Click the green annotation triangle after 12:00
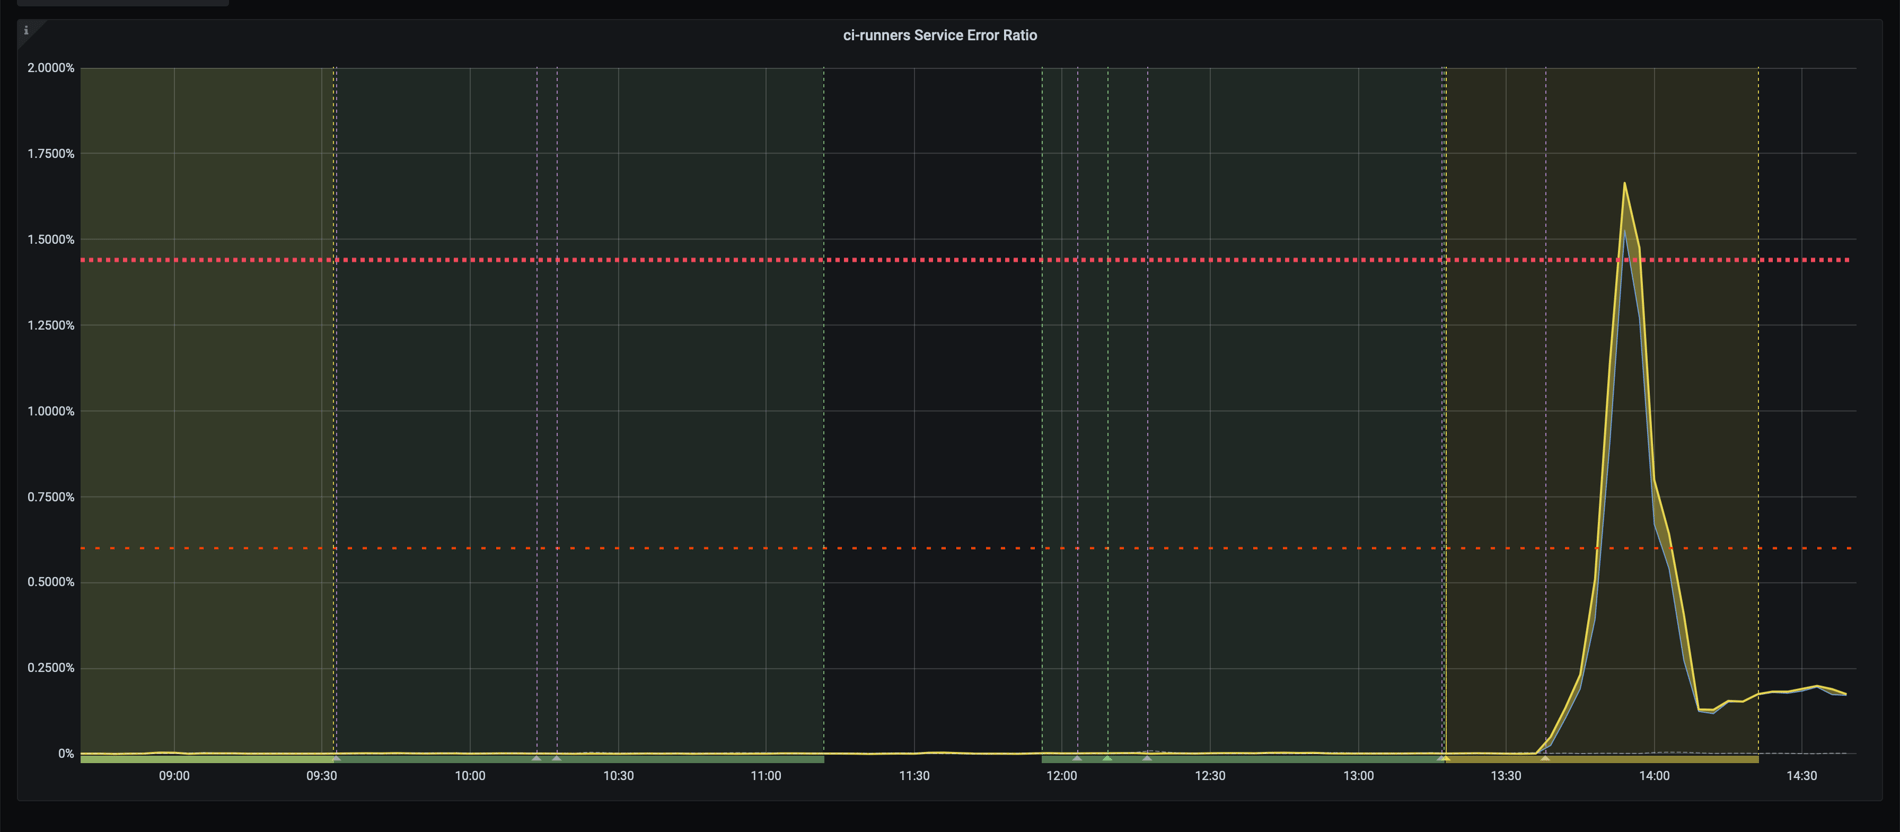Image resolution: width=1900 pixels, height=832 pixels. click(x=1107, y=759)
